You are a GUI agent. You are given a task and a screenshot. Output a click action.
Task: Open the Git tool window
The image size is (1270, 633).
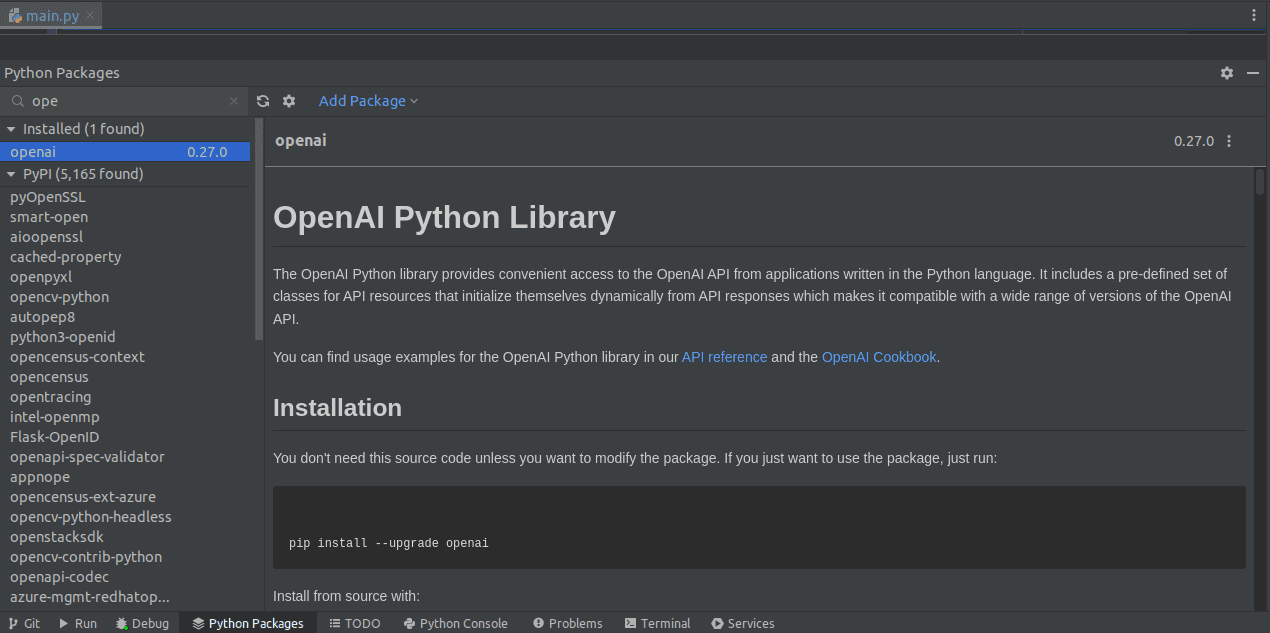click(24, 623)
